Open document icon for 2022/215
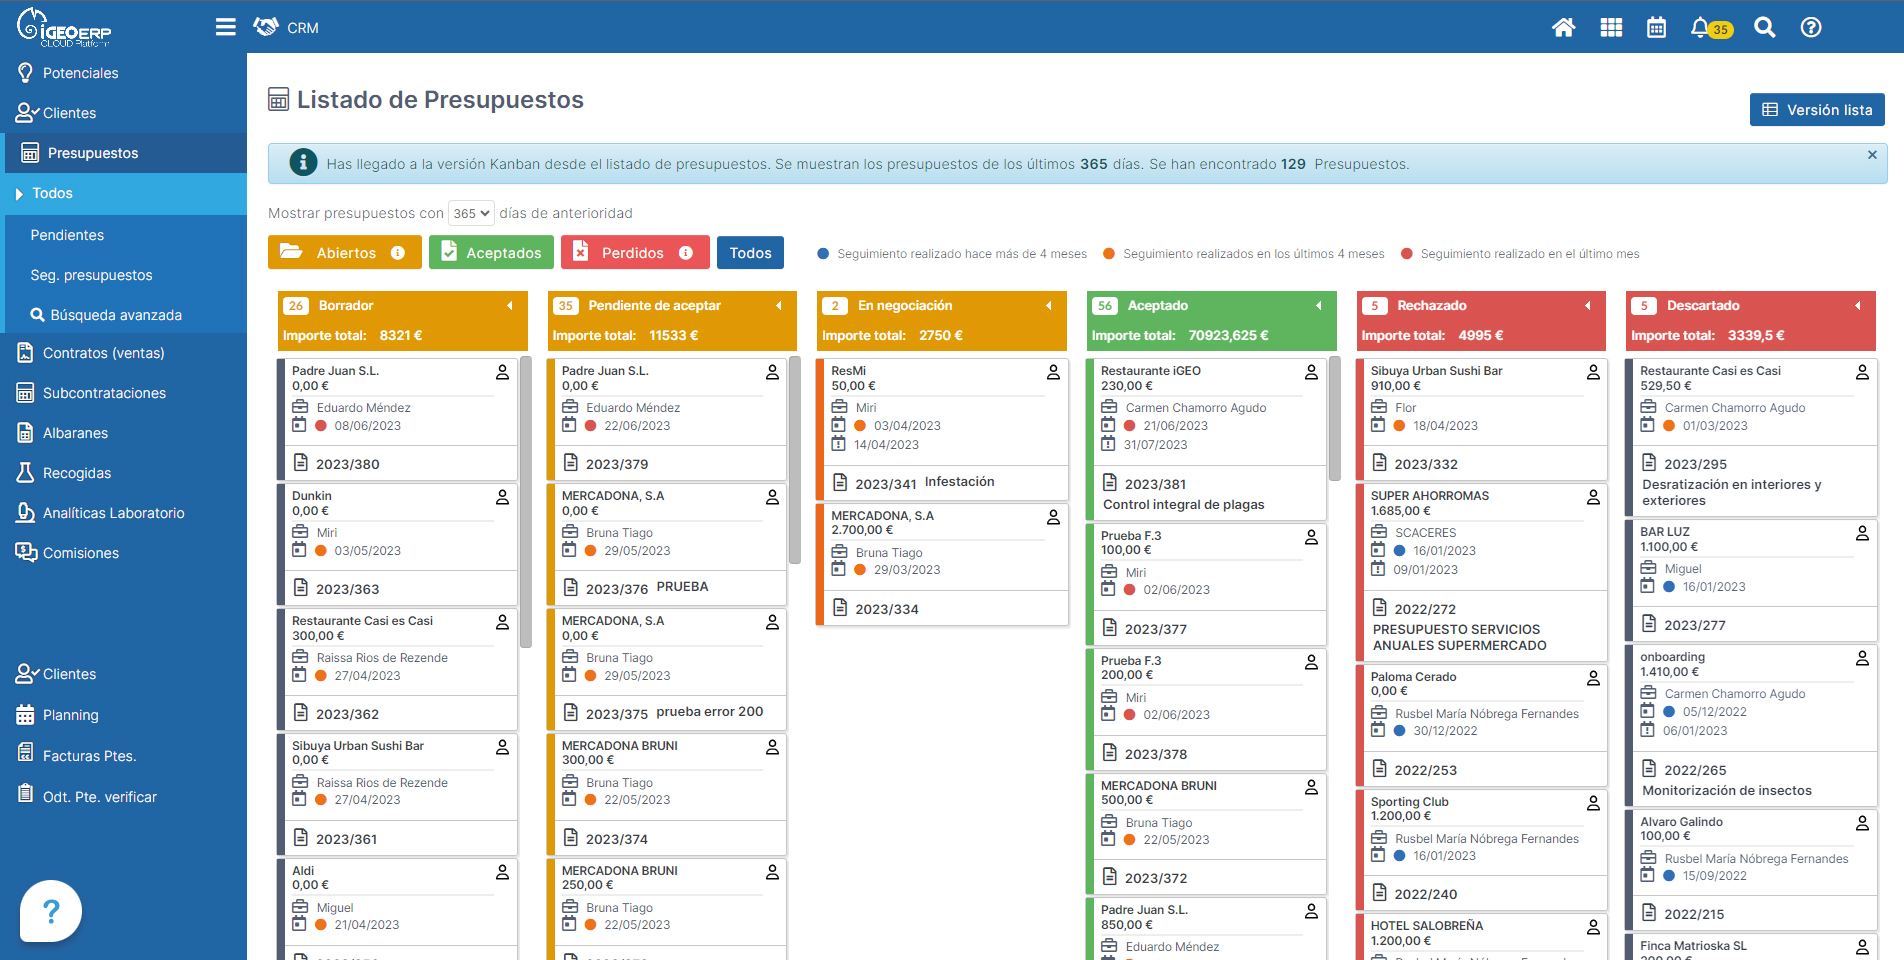Image resolution: width=1904 pixels, height=960 pixels. [1649, 912]
